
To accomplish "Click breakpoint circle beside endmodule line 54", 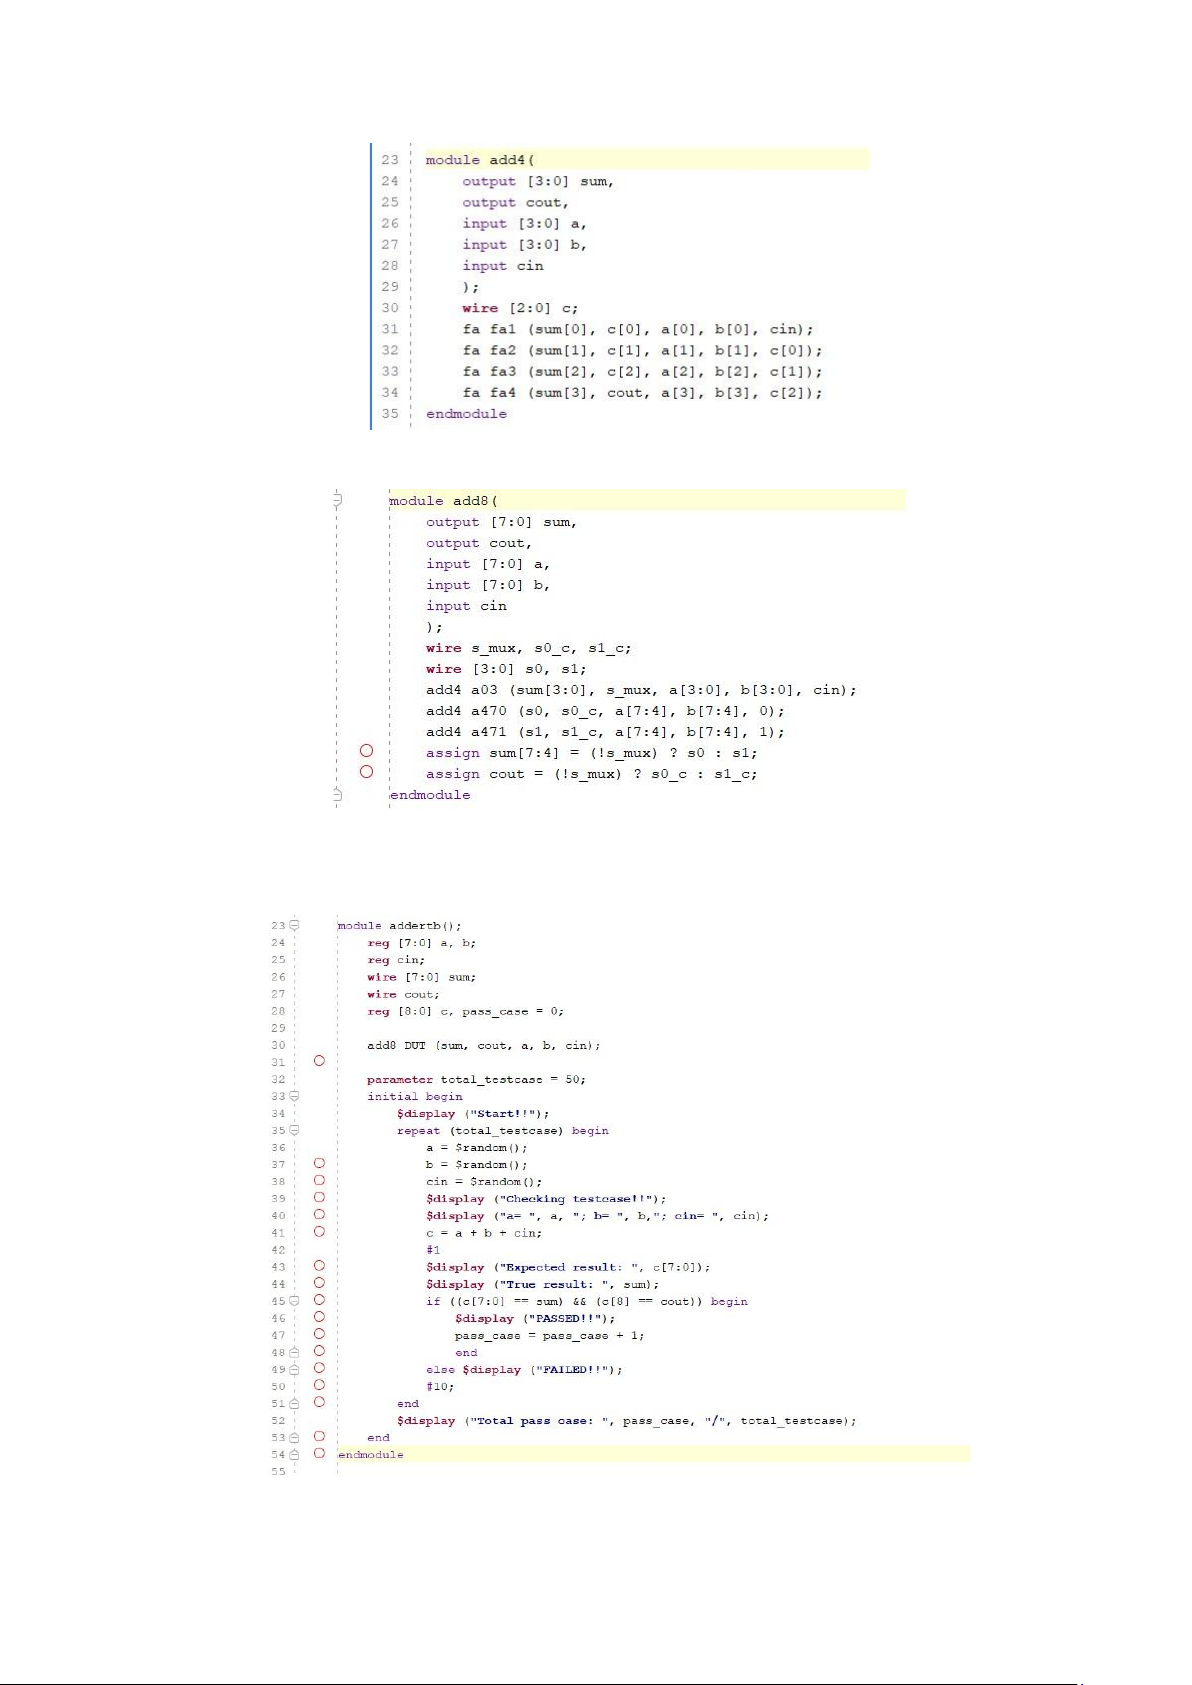I will click(x=319, y=1453).
